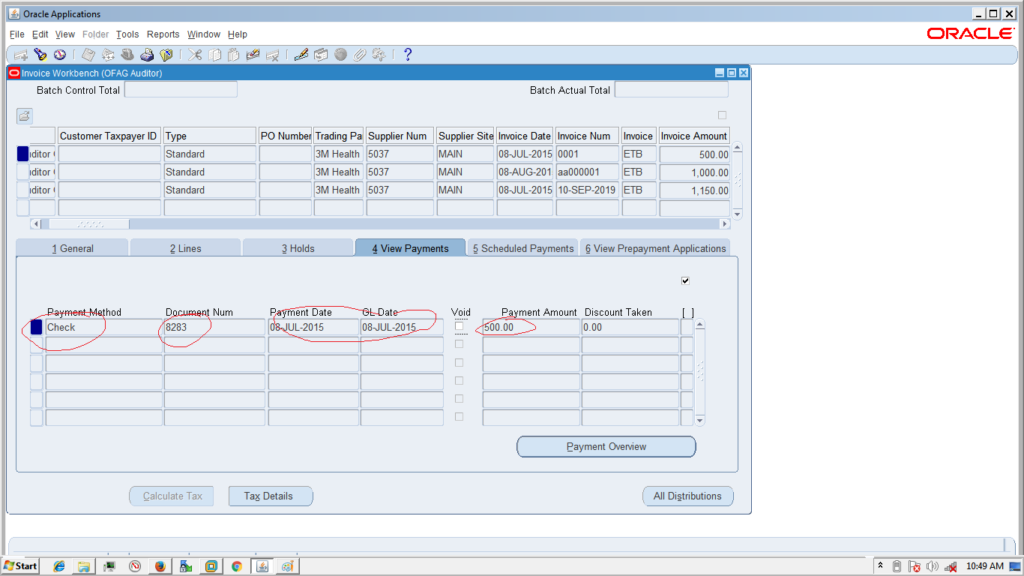Switch to 6 View Prepayment Applications tab
1024x576 pixels.
[655, 248]
